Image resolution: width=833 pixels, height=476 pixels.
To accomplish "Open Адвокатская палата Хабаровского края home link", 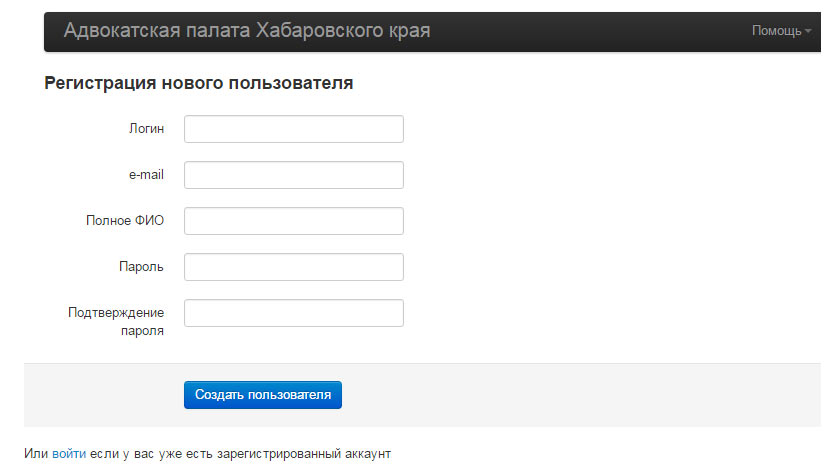I will (x=247, y=30).
